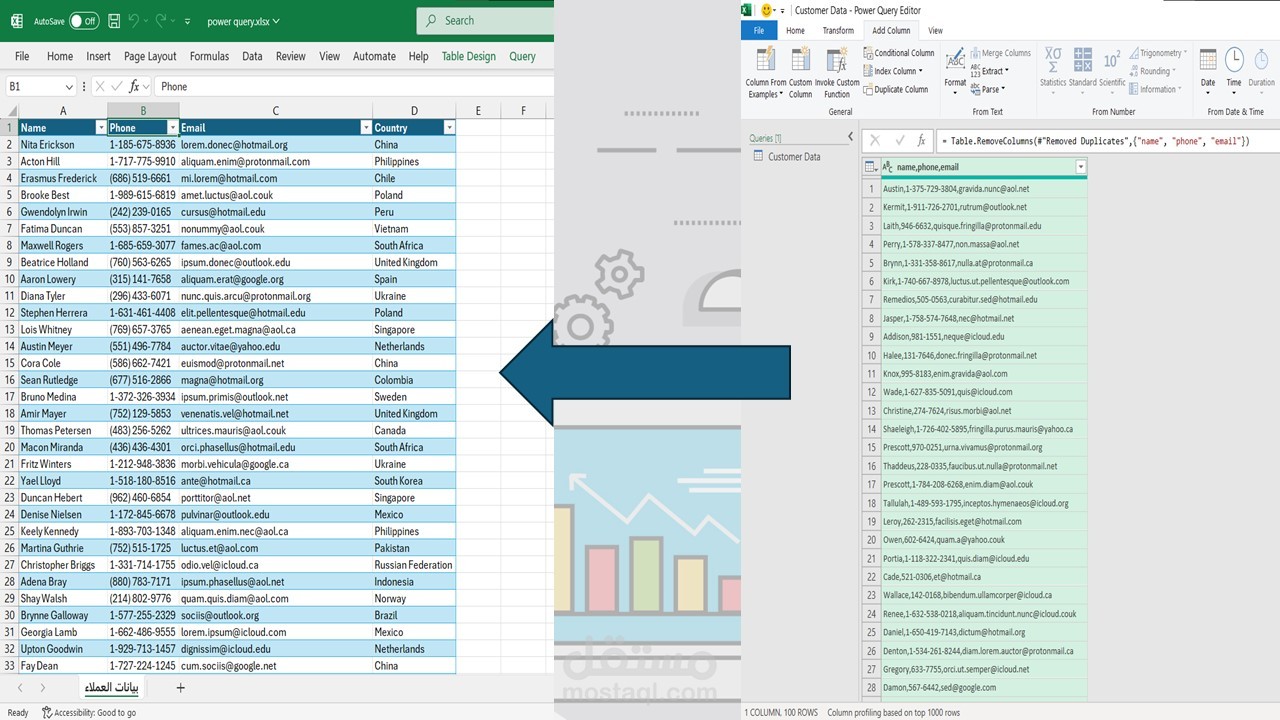Image resolution: width=1280 pixels, height=720 pixels.
Task: Open the Excel File menu
Action: 22,56
